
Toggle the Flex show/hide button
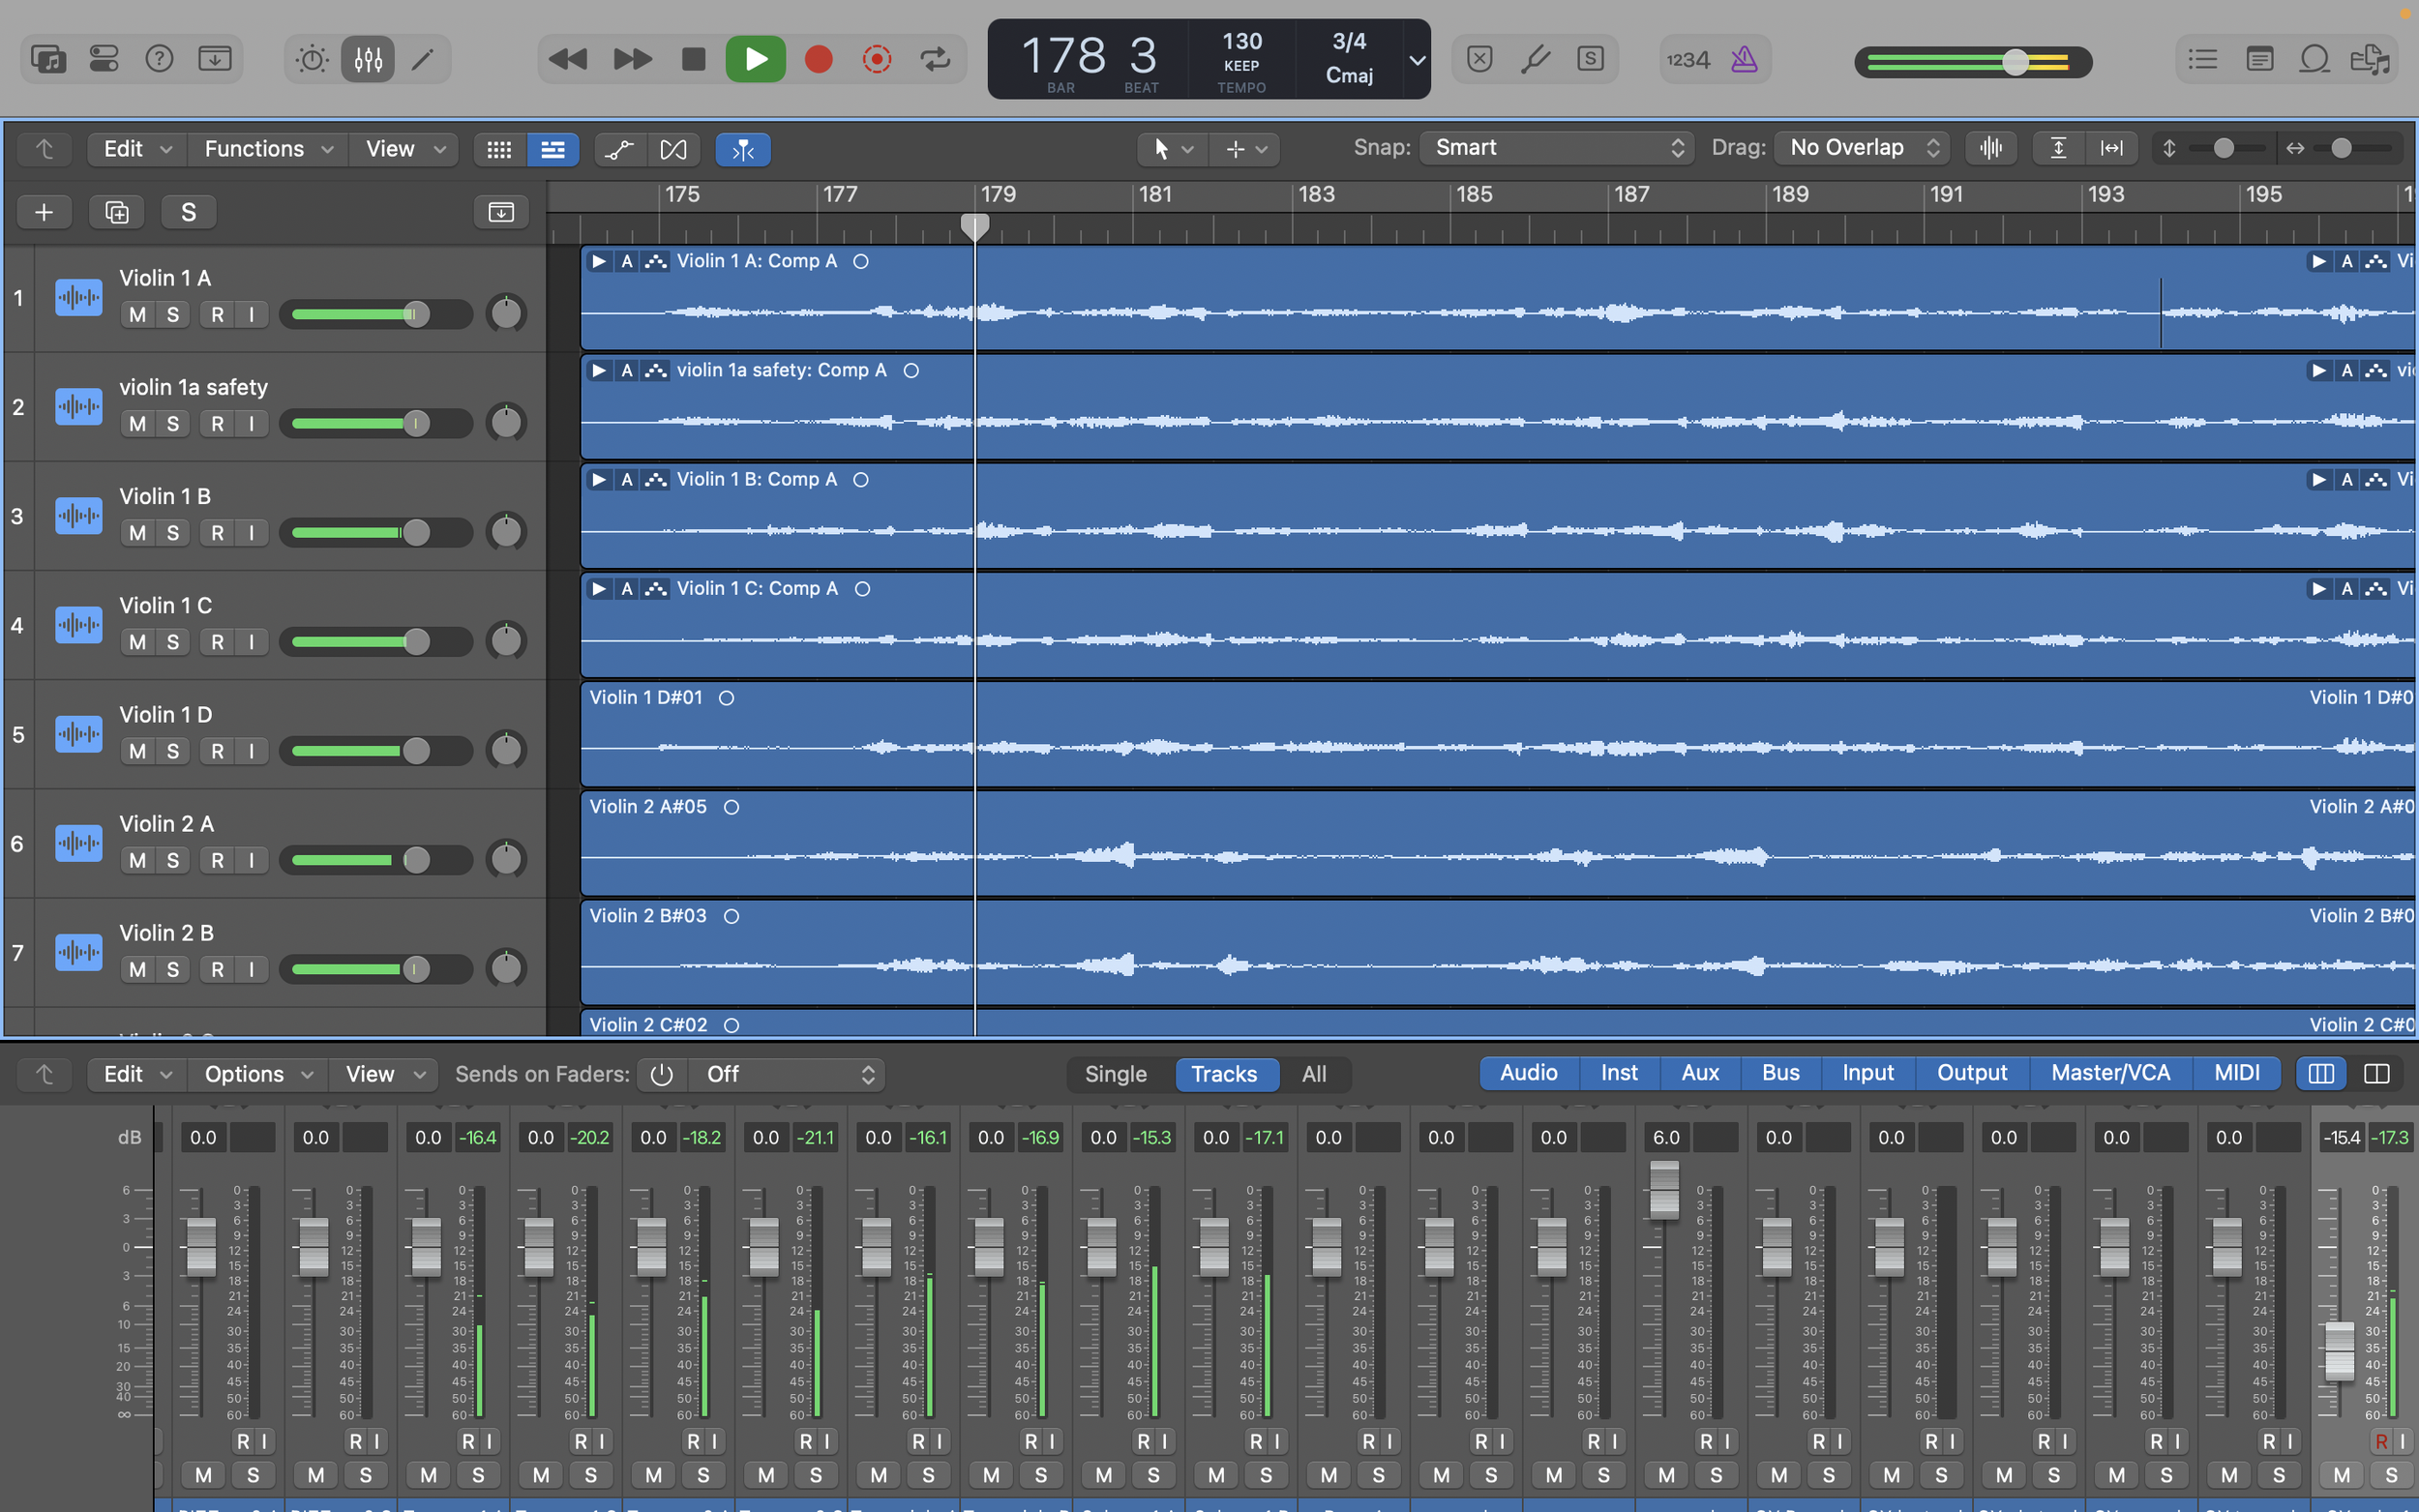coord(674,150)
